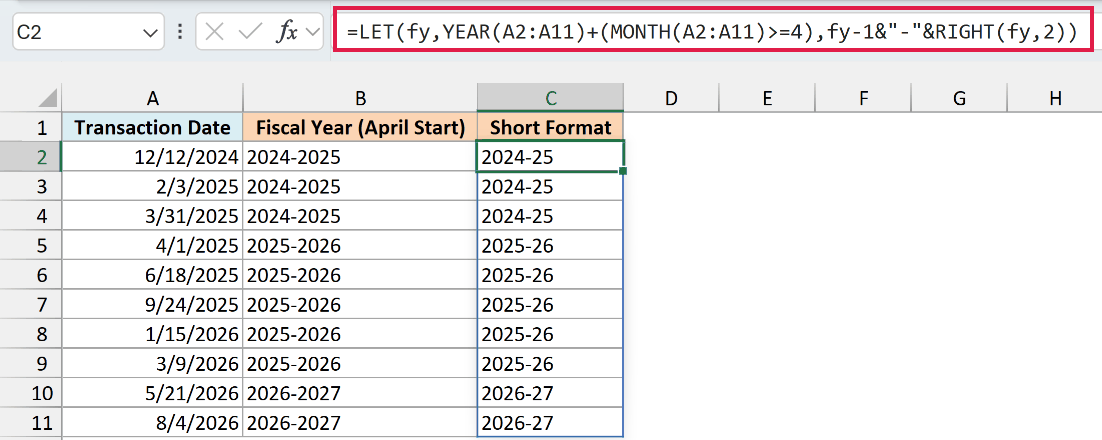Select cell with date 6/18/2025
This screenshot has width=1102, height=440.
point(152,275)
